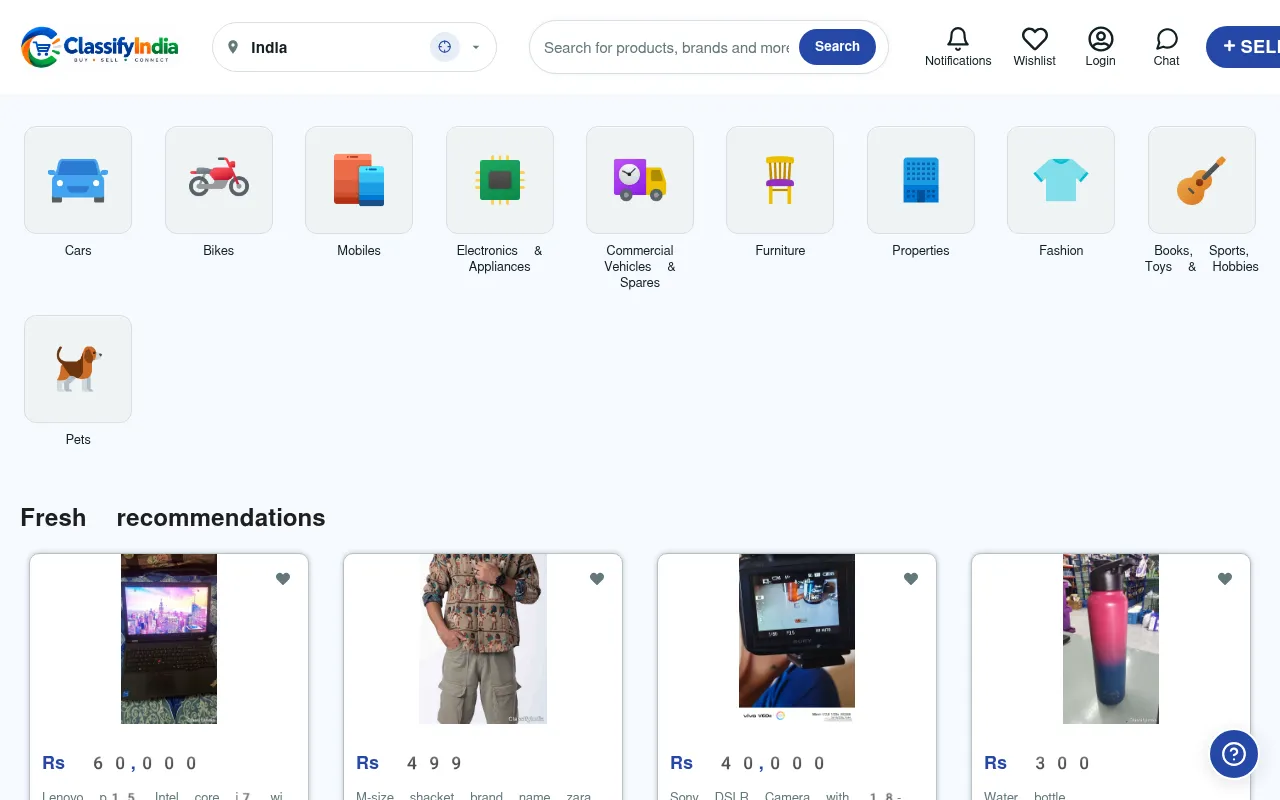This screenshot has height=800, width=1280.
Task: Open Electronics & Appliances category icon
Action: (500, 180)
